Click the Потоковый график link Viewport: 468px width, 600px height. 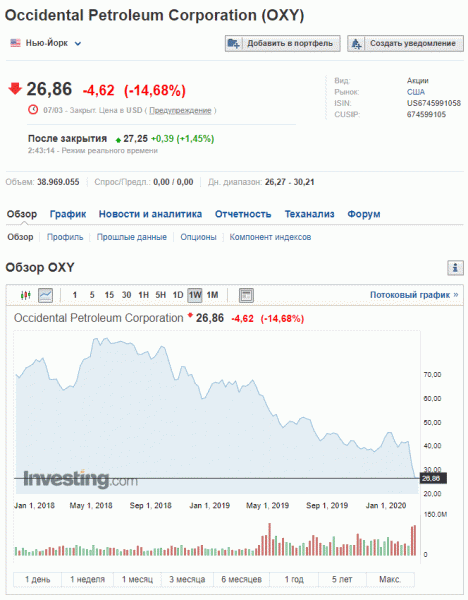[414, 295]
